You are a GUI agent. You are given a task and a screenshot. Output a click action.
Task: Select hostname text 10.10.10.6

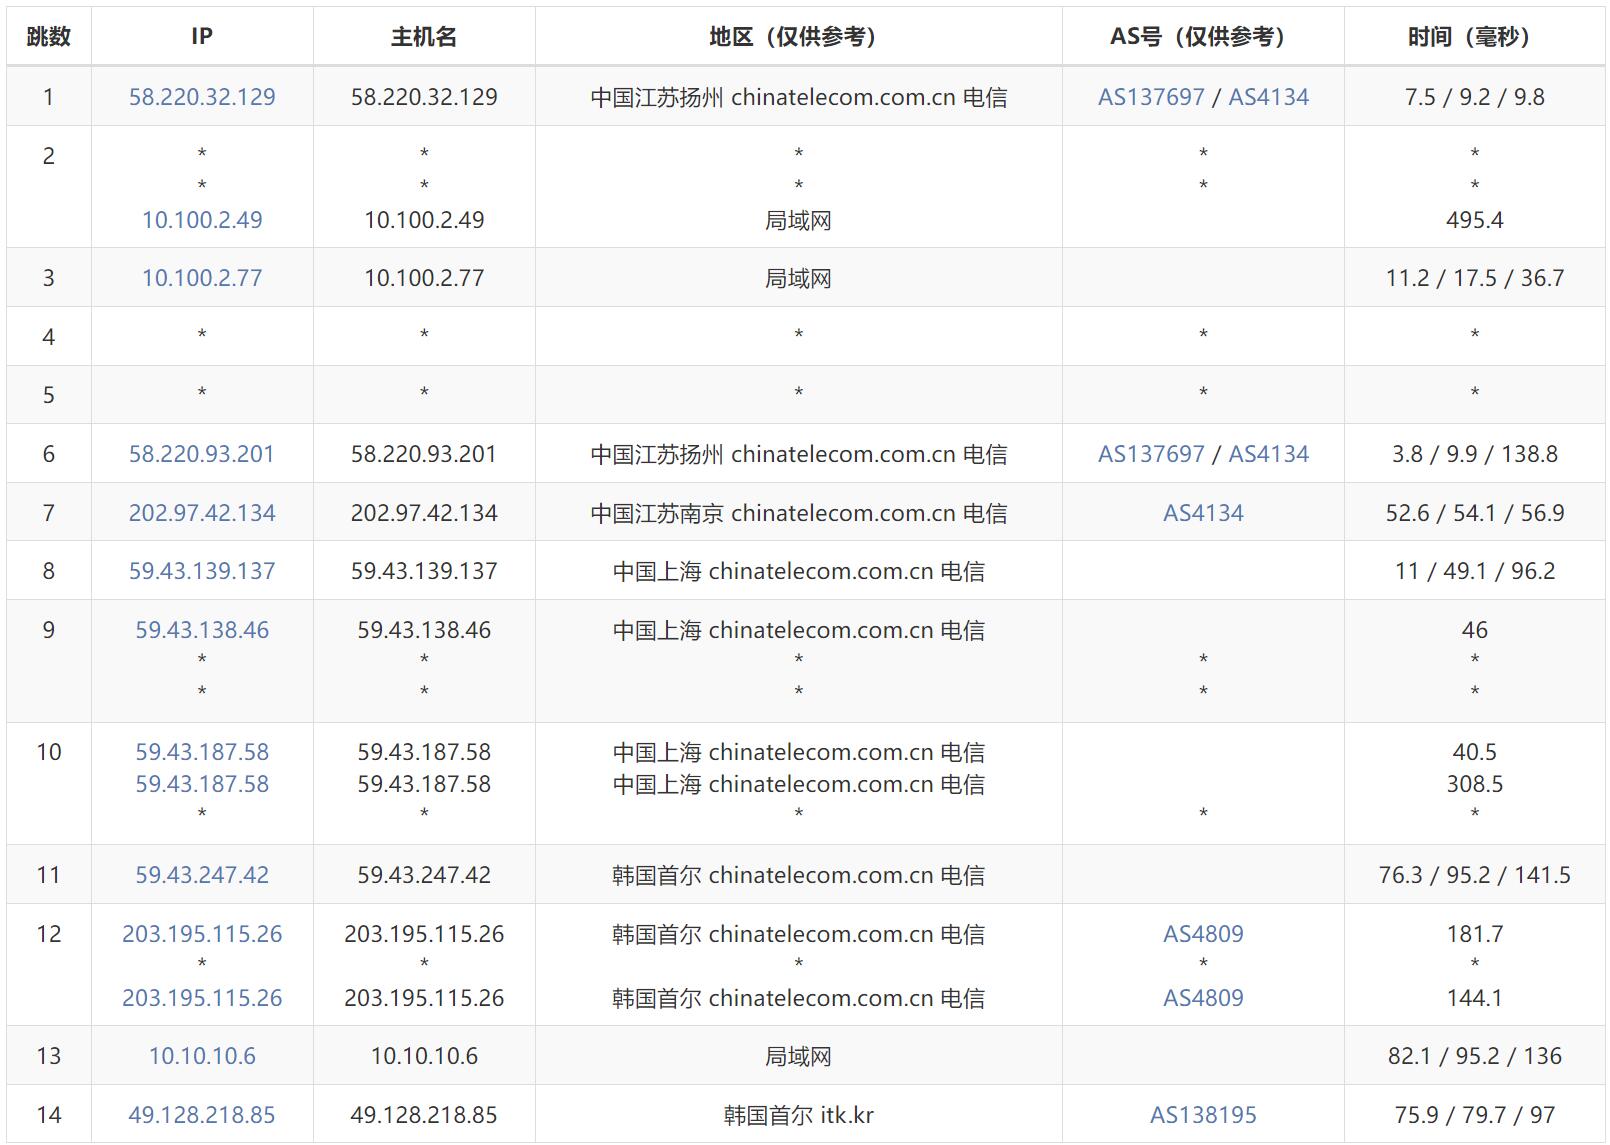[x=424, y=1056]
